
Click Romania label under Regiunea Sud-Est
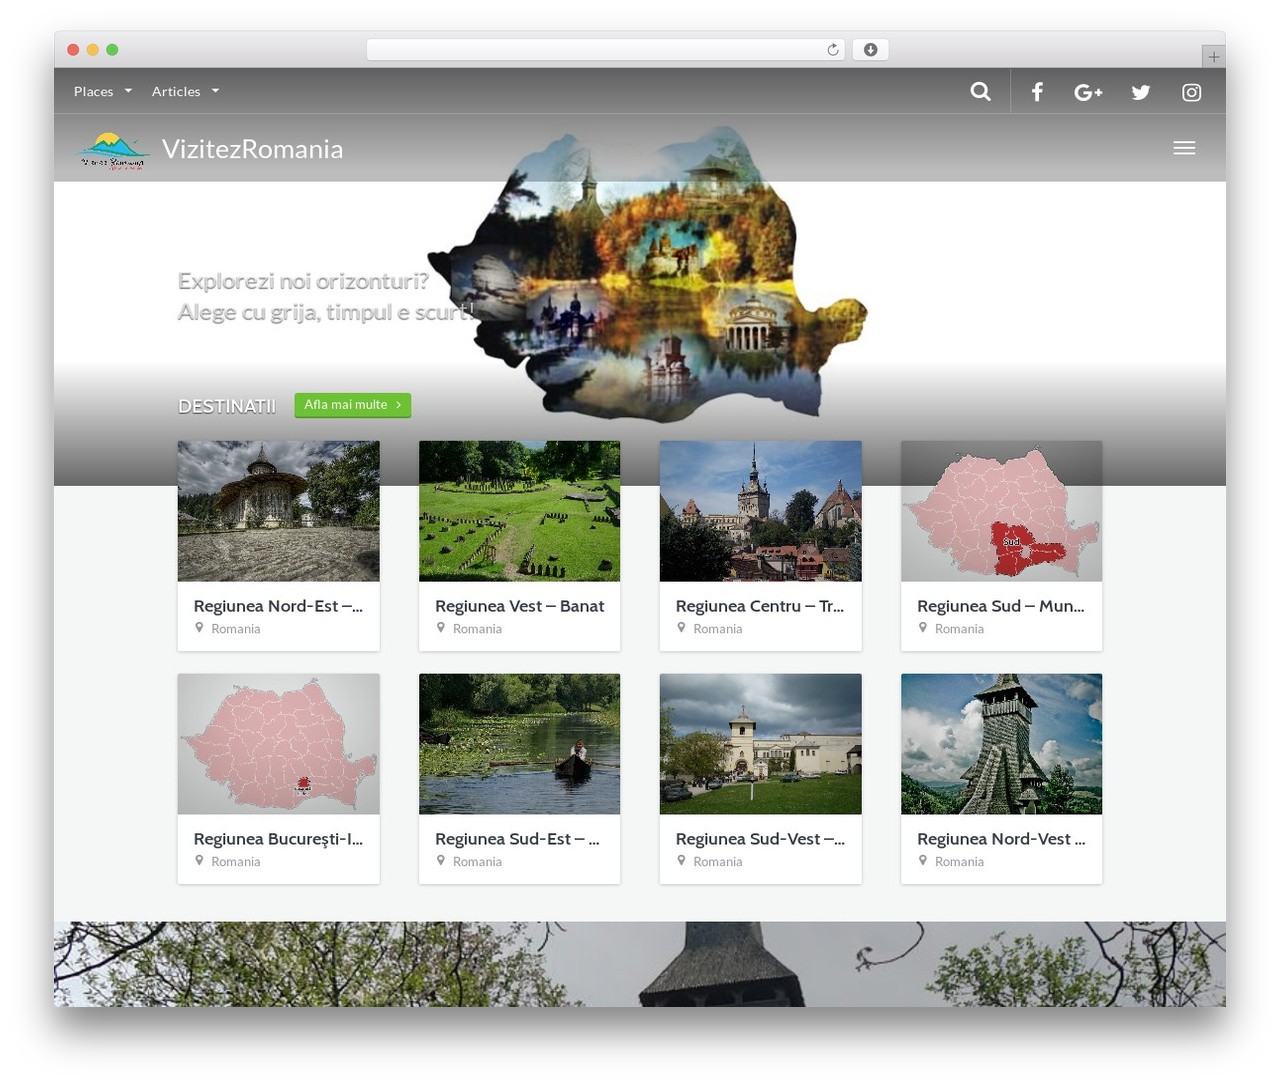[477, 861]
